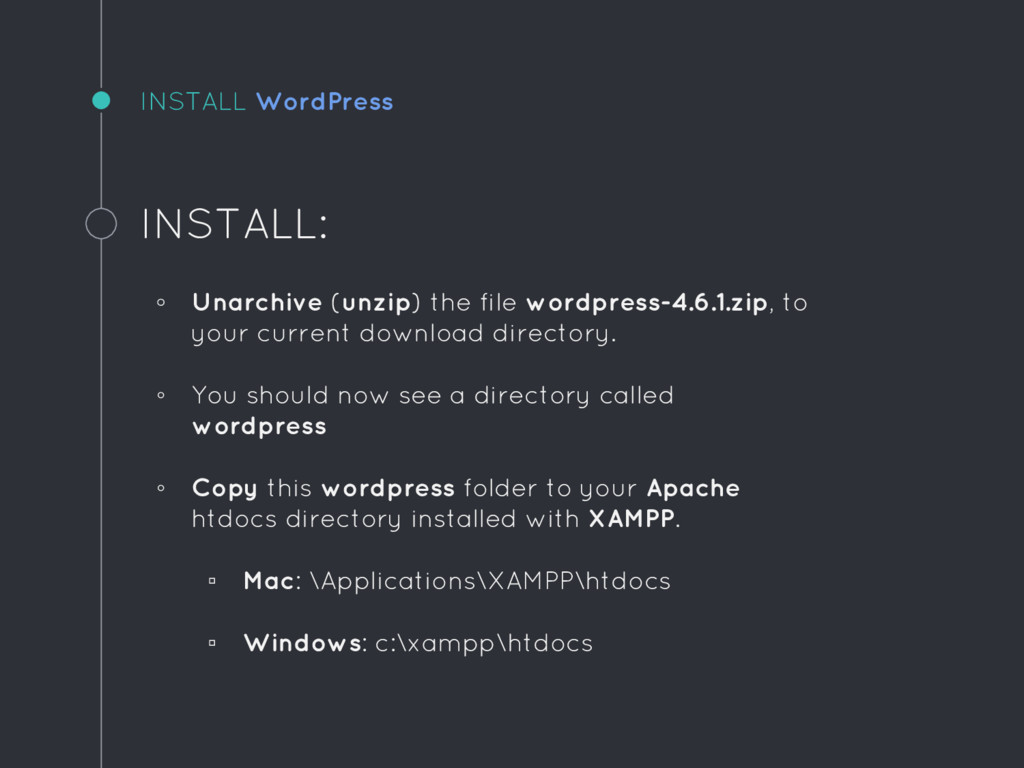Screen dimensions: 1024x768
Task: Click the square bullet beside 'Mac:'
Action: 212,581
